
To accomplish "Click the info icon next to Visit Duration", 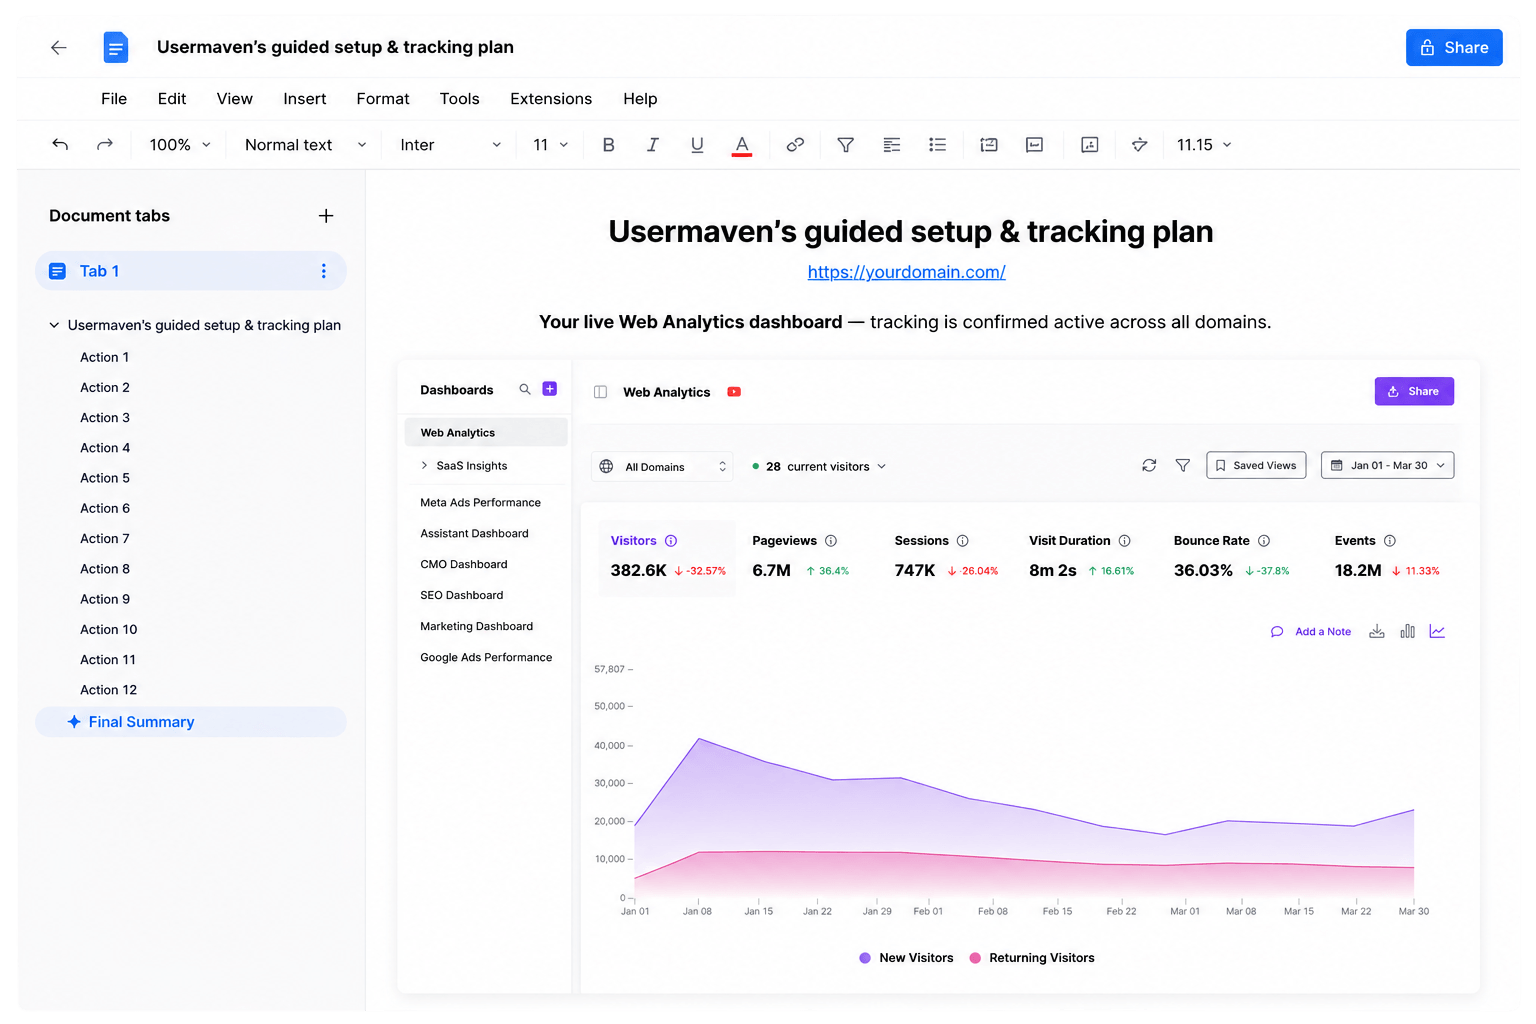I will pos(1125,541).
